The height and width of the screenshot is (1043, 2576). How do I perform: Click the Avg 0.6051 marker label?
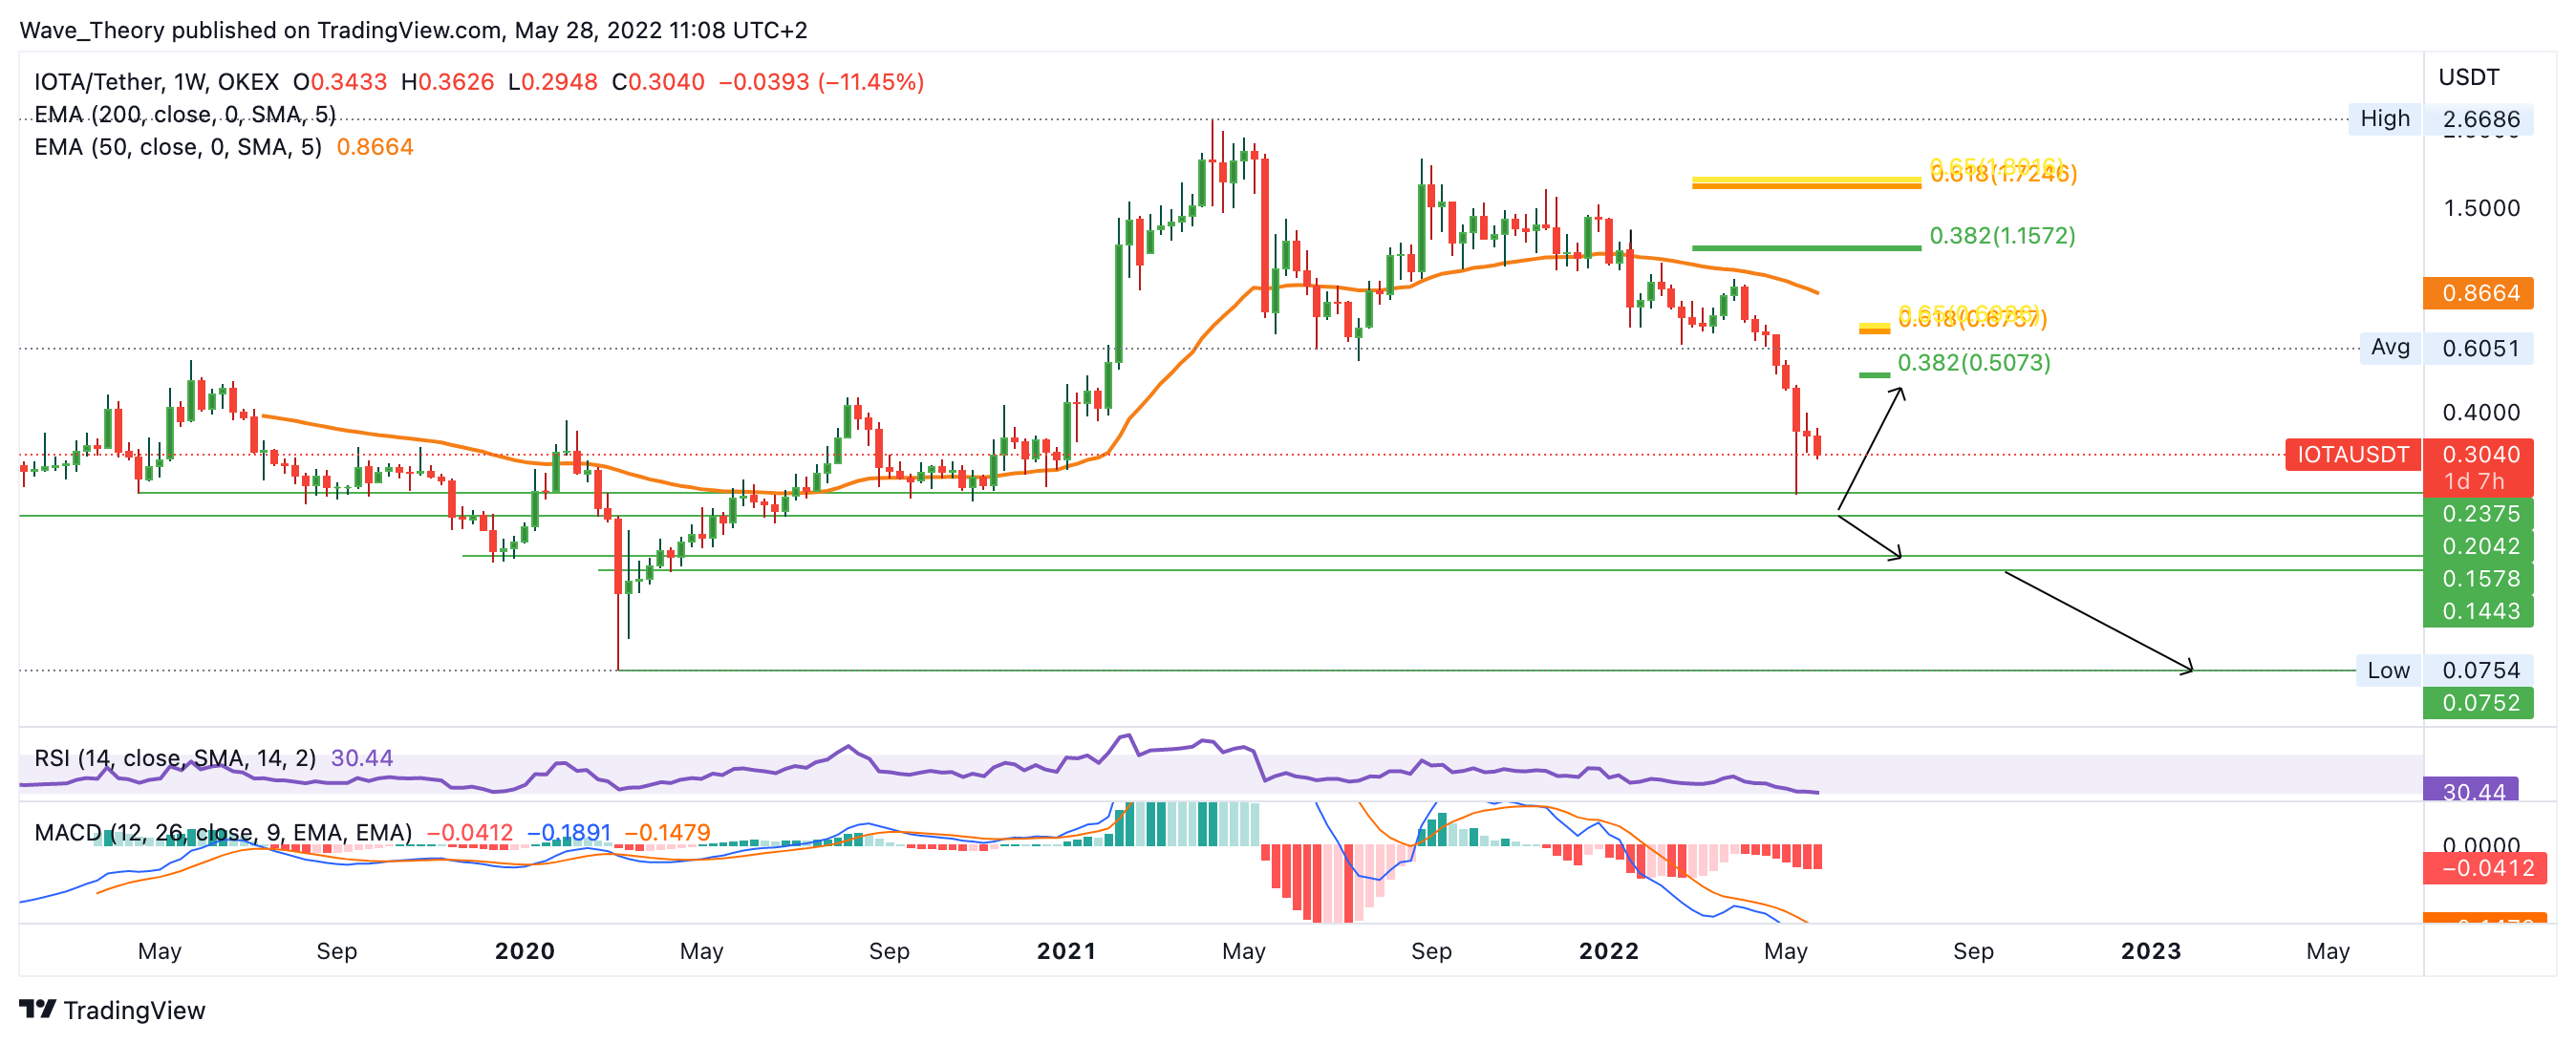(x=2390, y=348)
